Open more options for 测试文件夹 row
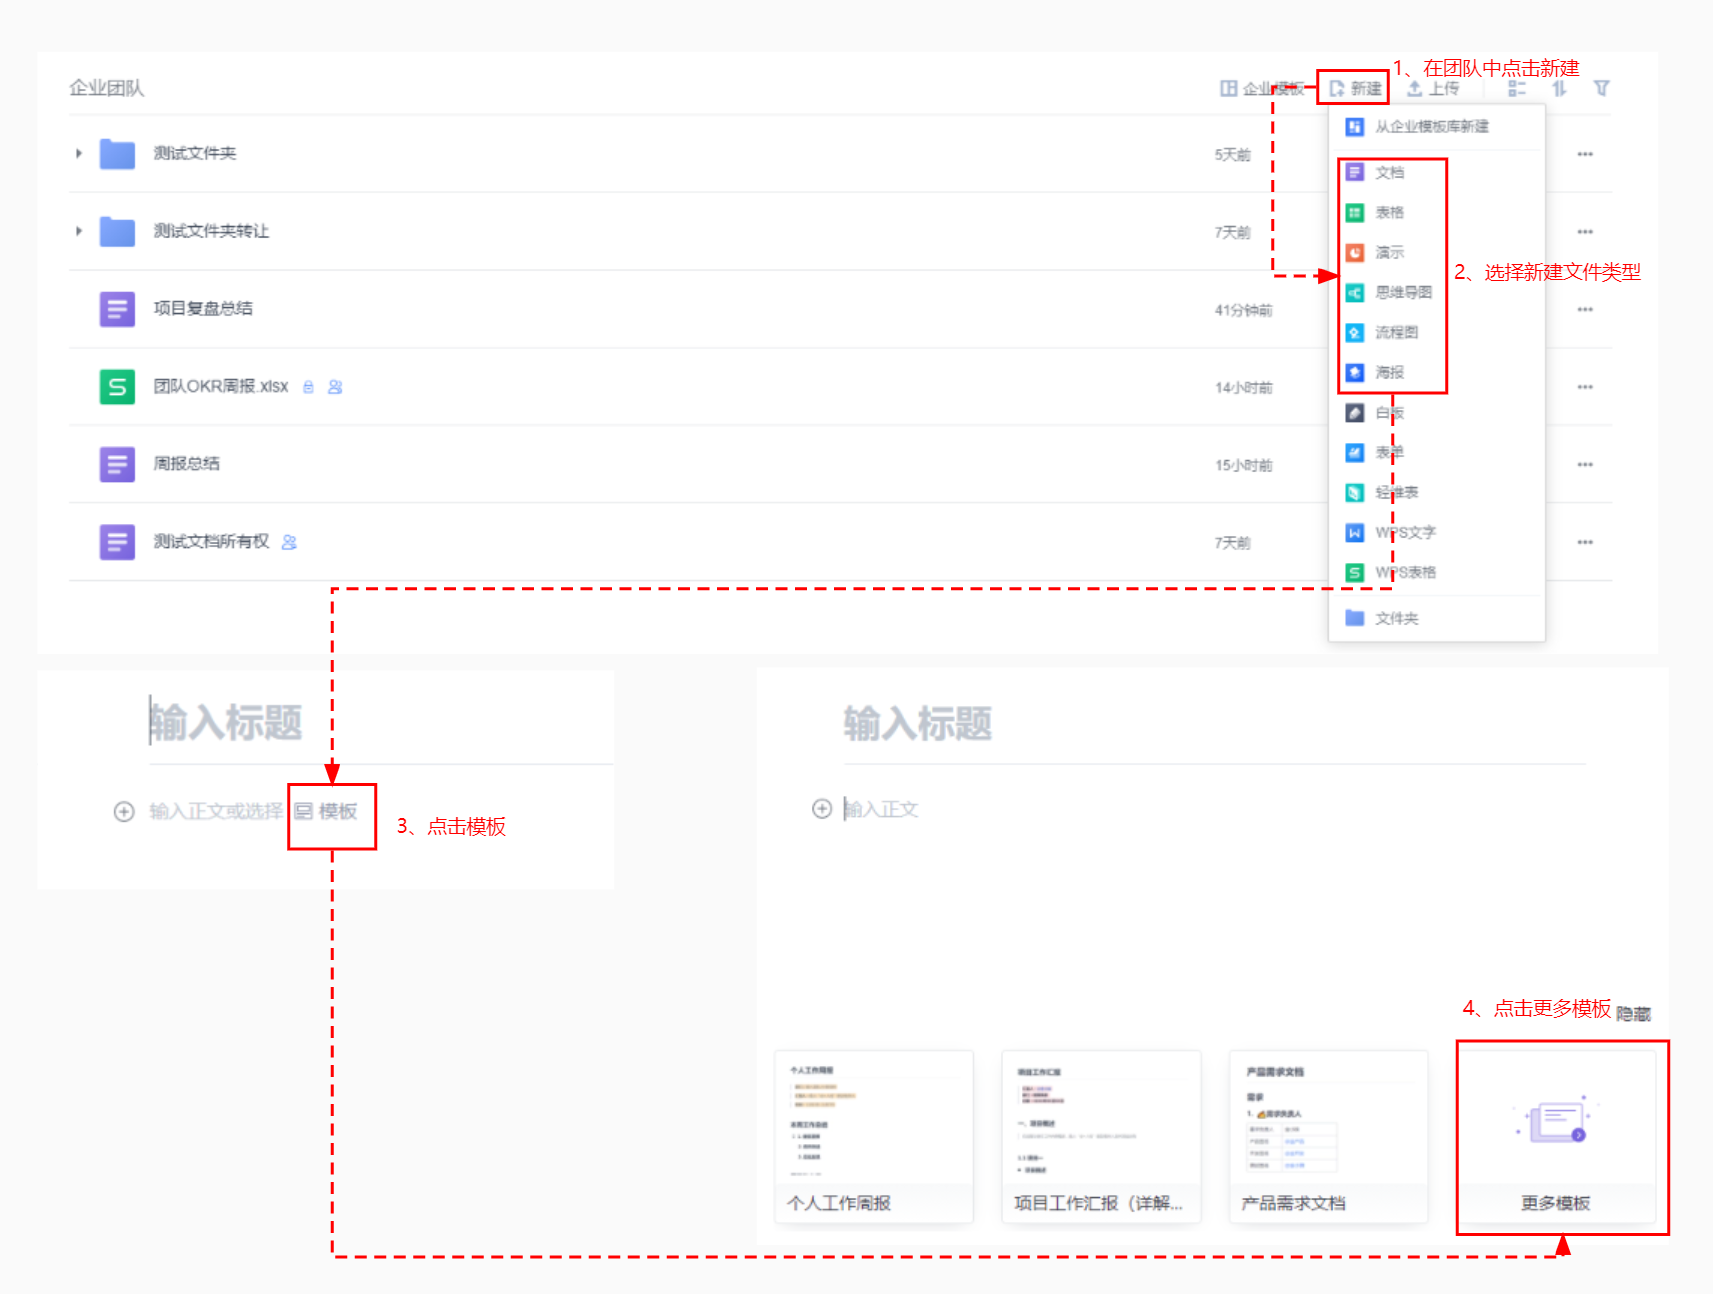Viewport: 1713px width, 1294px height. pos(1585,154)
